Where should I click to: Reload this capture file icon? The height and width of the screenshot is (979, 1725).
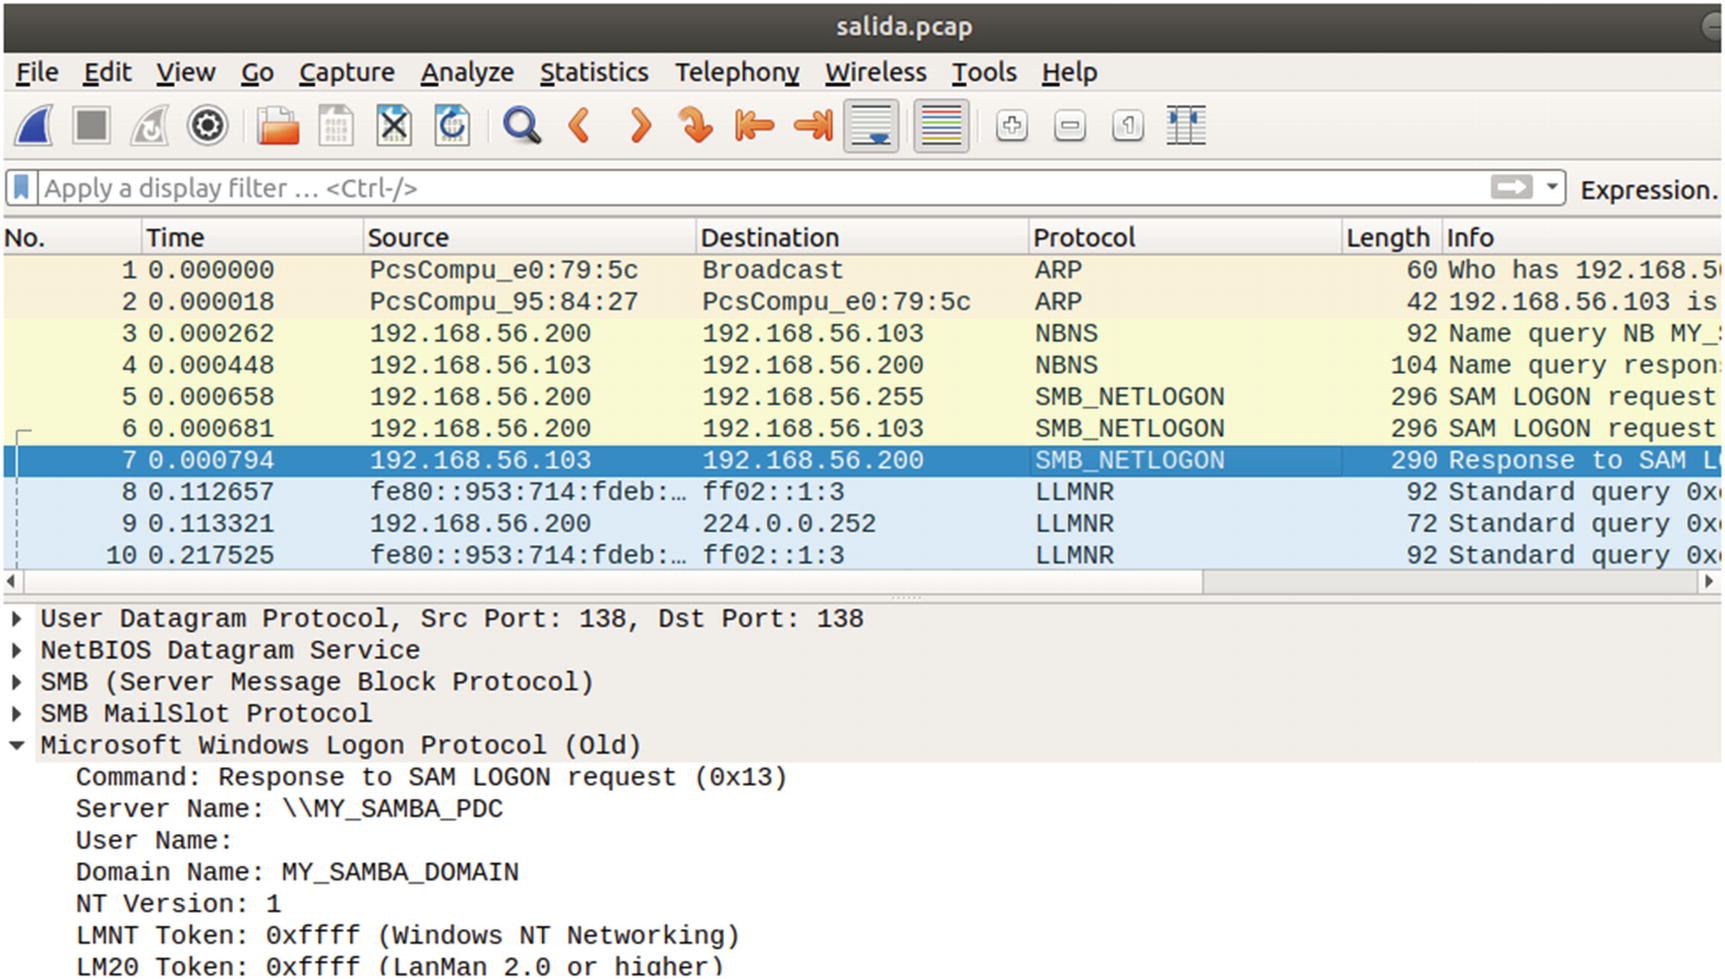pos(452,126)
